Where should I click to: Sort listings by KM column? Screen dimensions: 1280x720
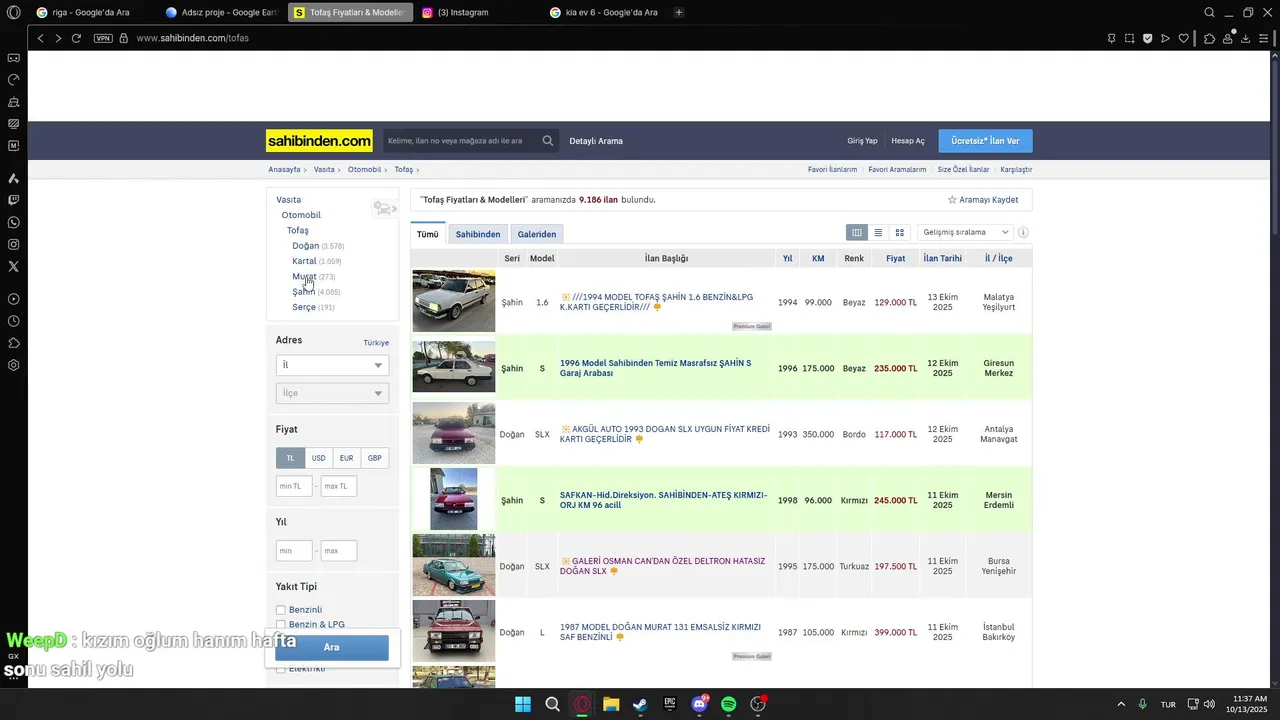tap(818, 258)
